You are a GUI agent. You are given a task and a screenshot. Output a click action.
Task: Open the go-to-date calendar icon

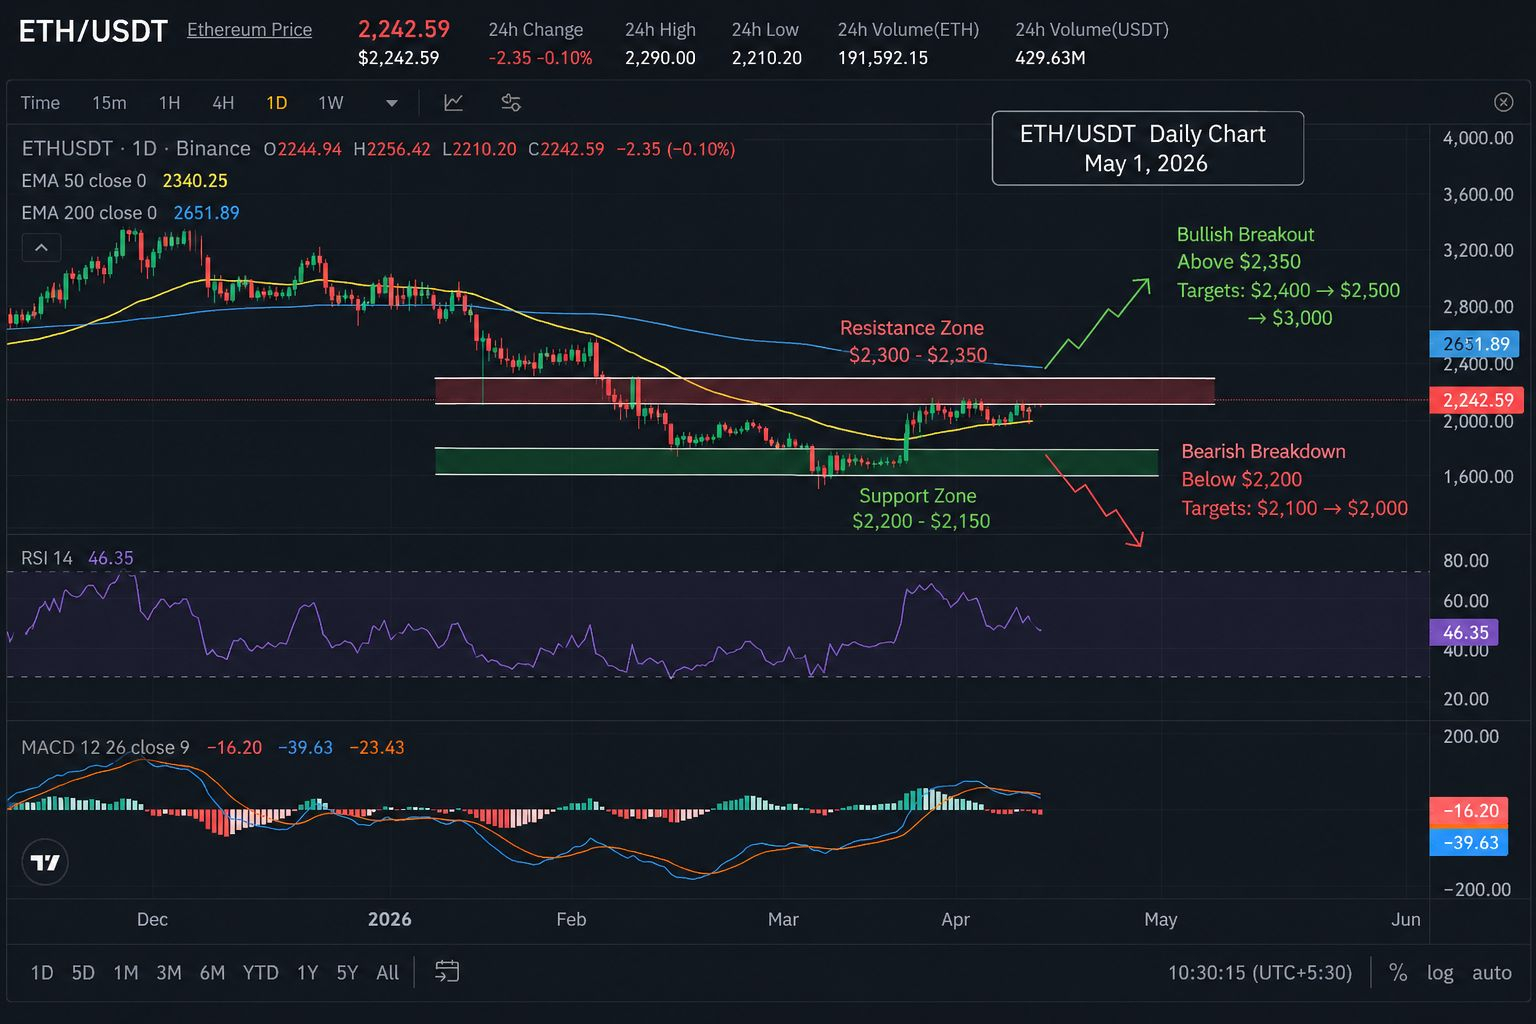[x=447, y=971]
